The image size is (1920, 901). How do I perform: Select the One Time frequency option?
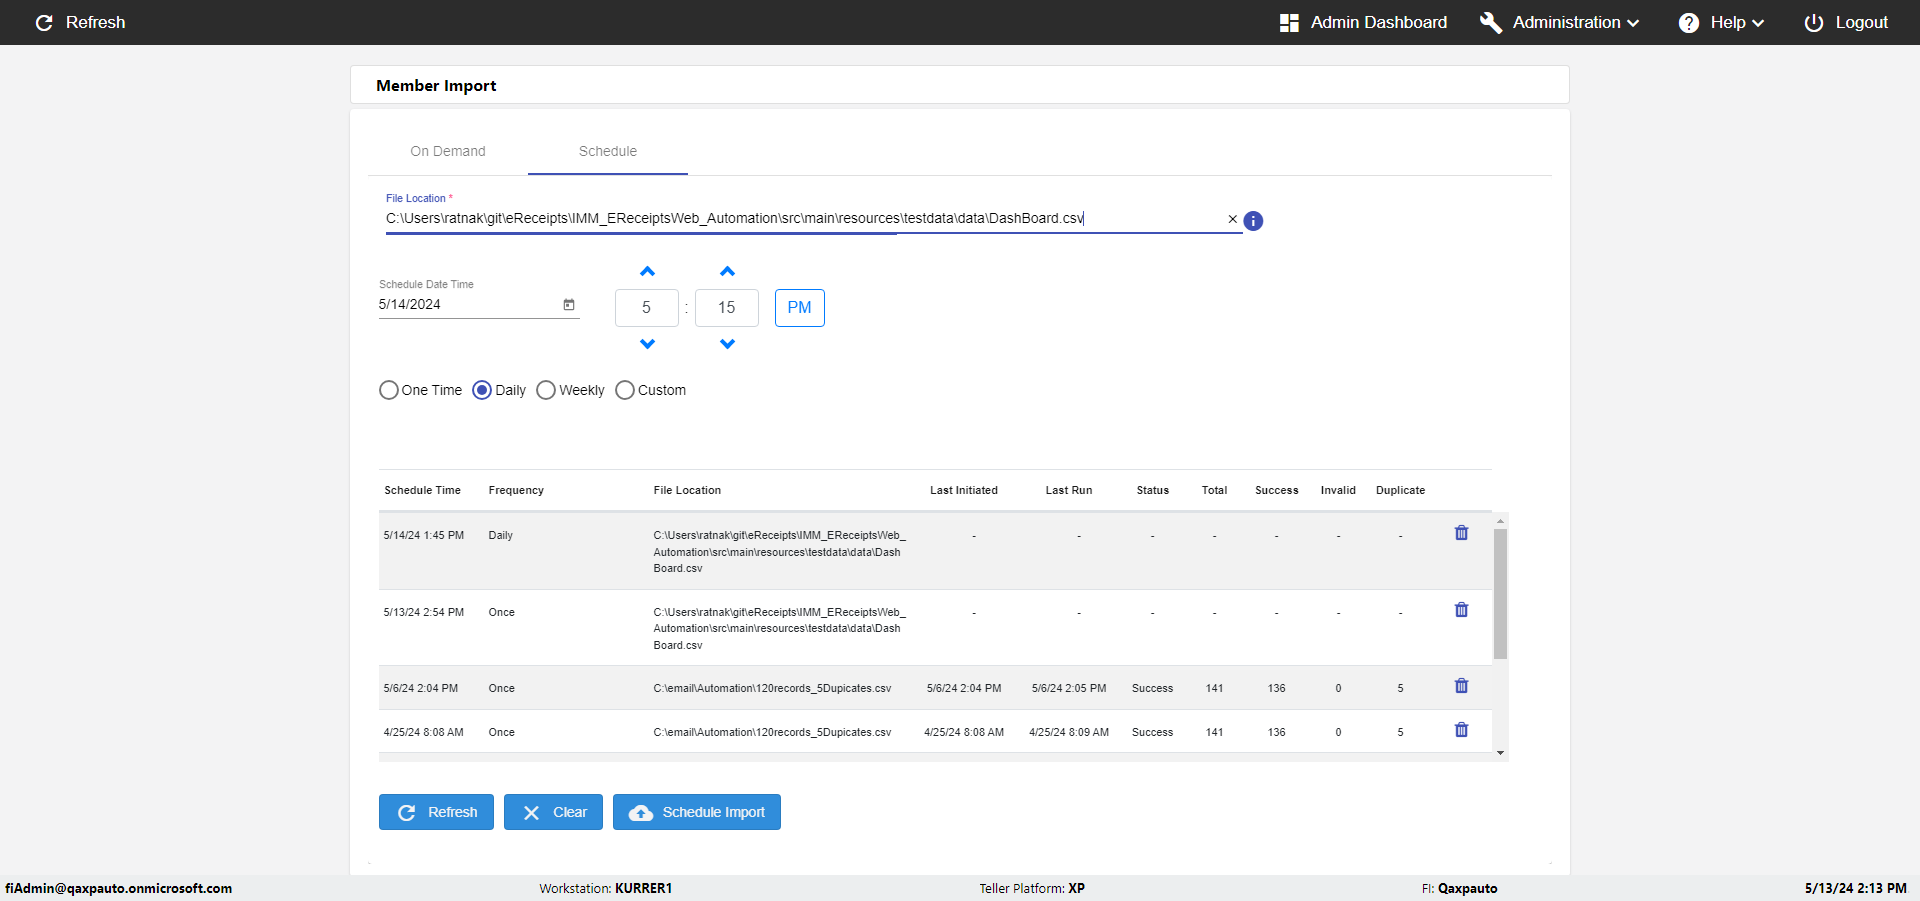coord(389,390)
